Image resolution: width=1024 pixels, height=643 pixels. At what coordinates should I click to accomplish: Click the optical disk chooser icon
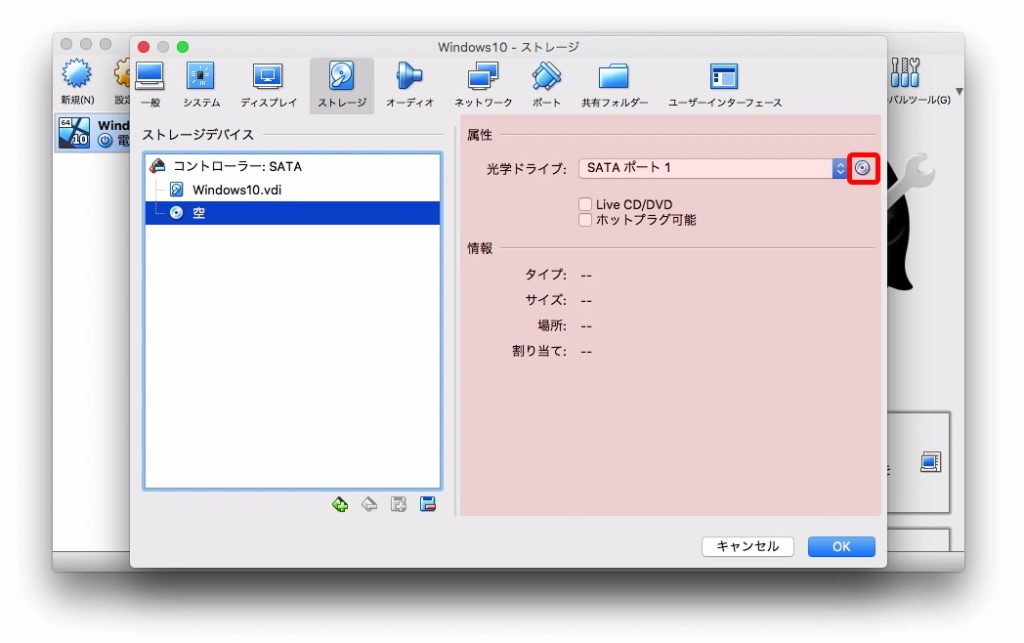tap(863, 168)
